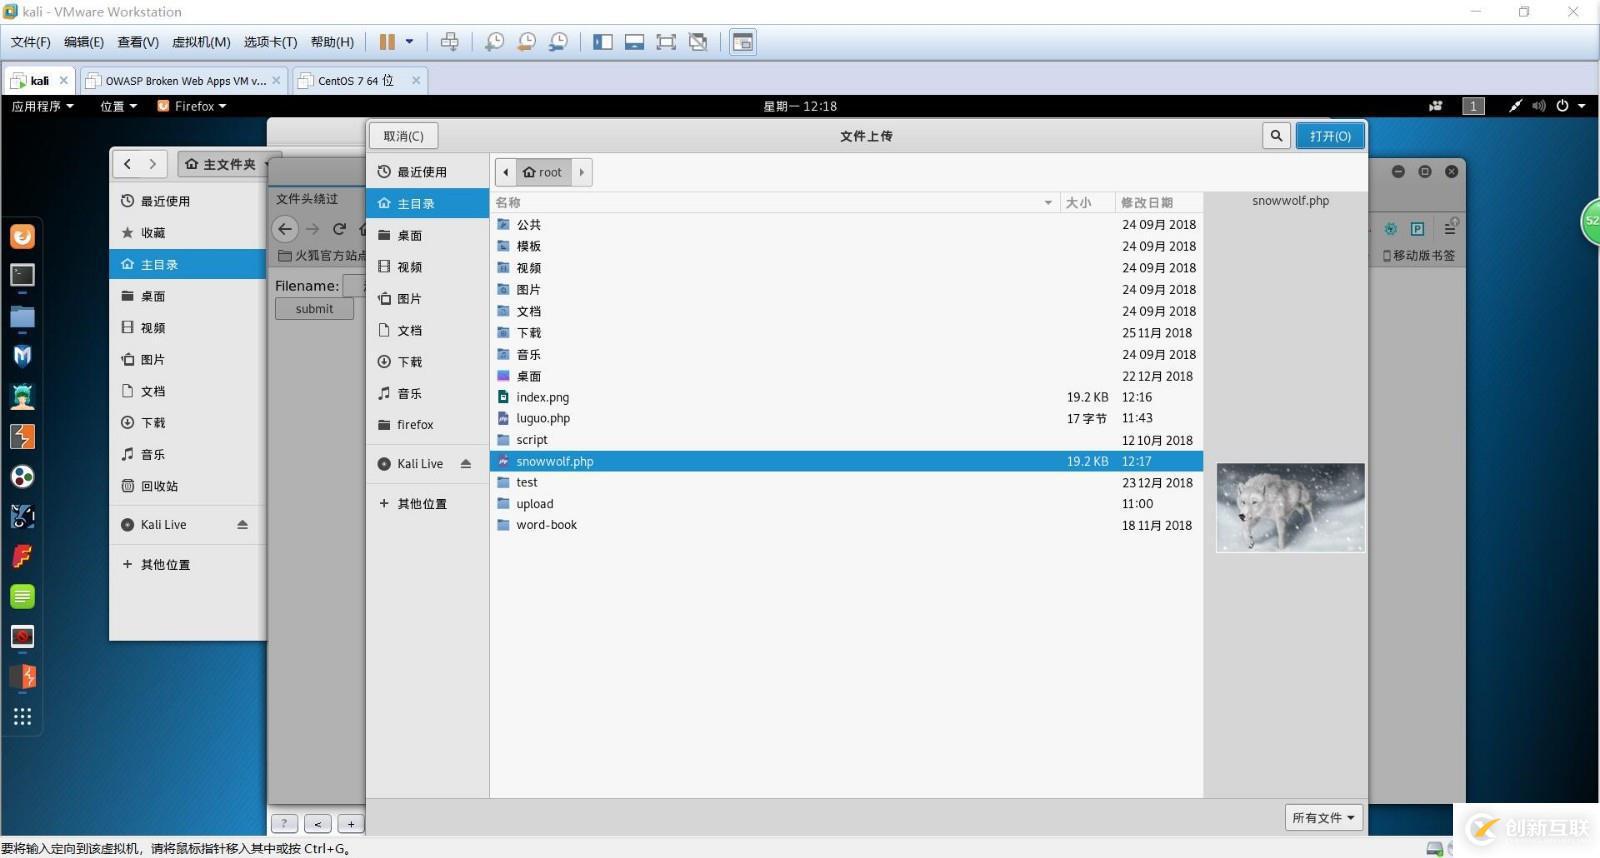Click the Firefox page back arrow

(x=285, y=229)
